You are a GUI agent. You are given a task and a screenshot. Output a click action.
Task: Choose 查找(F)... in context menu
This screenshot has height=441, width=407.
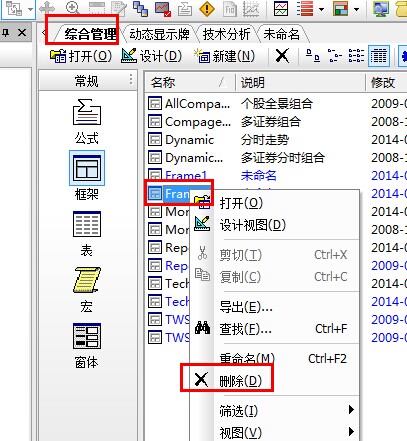pos(275,329)
